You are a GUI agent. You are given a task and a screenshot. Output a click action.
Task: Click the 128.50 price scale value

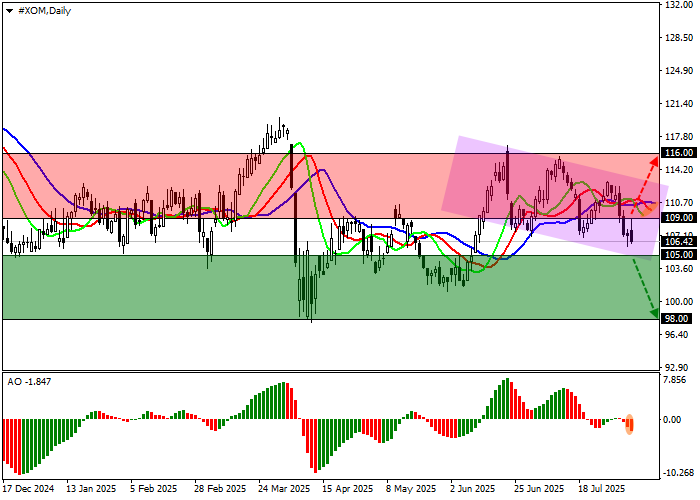point(679,38)
